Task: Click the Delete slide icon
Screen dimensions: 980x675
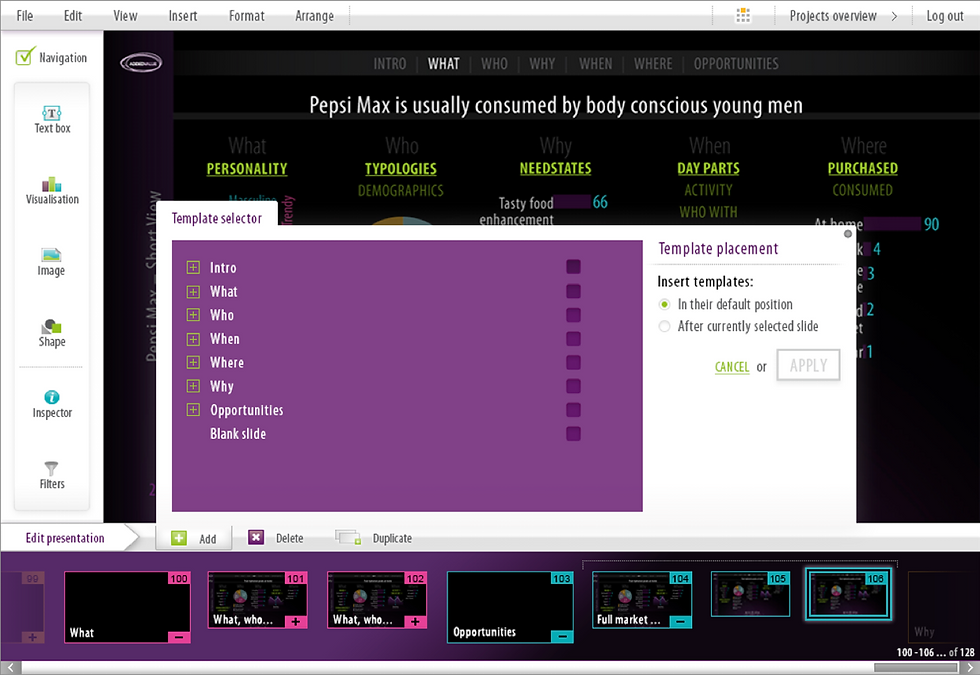Action: coord(256,538)
